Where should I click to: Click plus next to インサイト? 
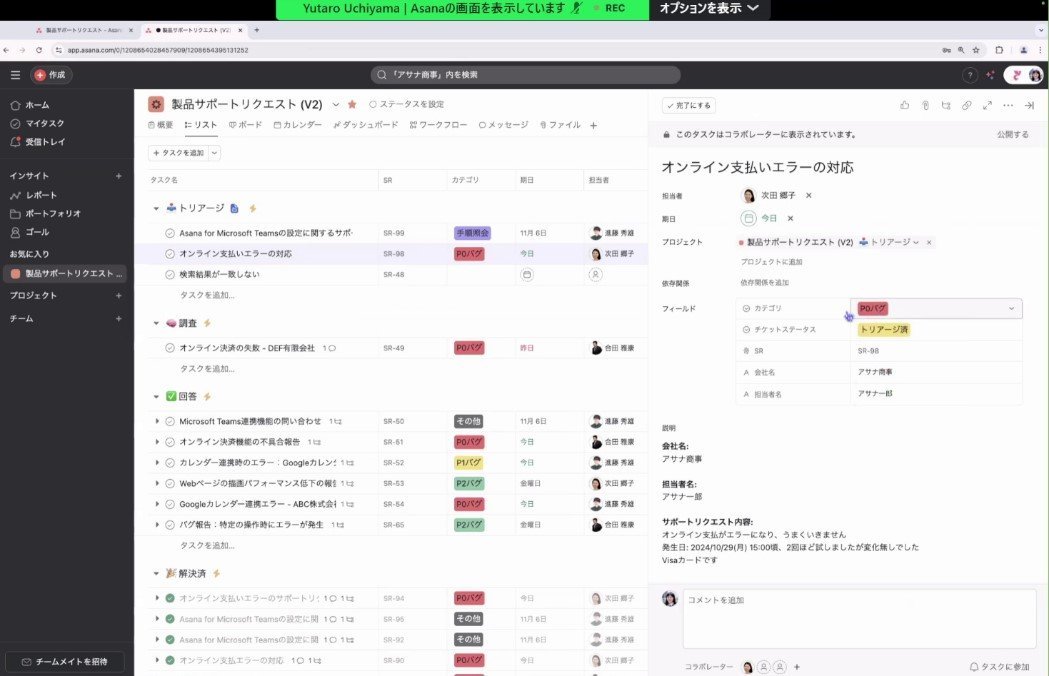tap(118, 176)
